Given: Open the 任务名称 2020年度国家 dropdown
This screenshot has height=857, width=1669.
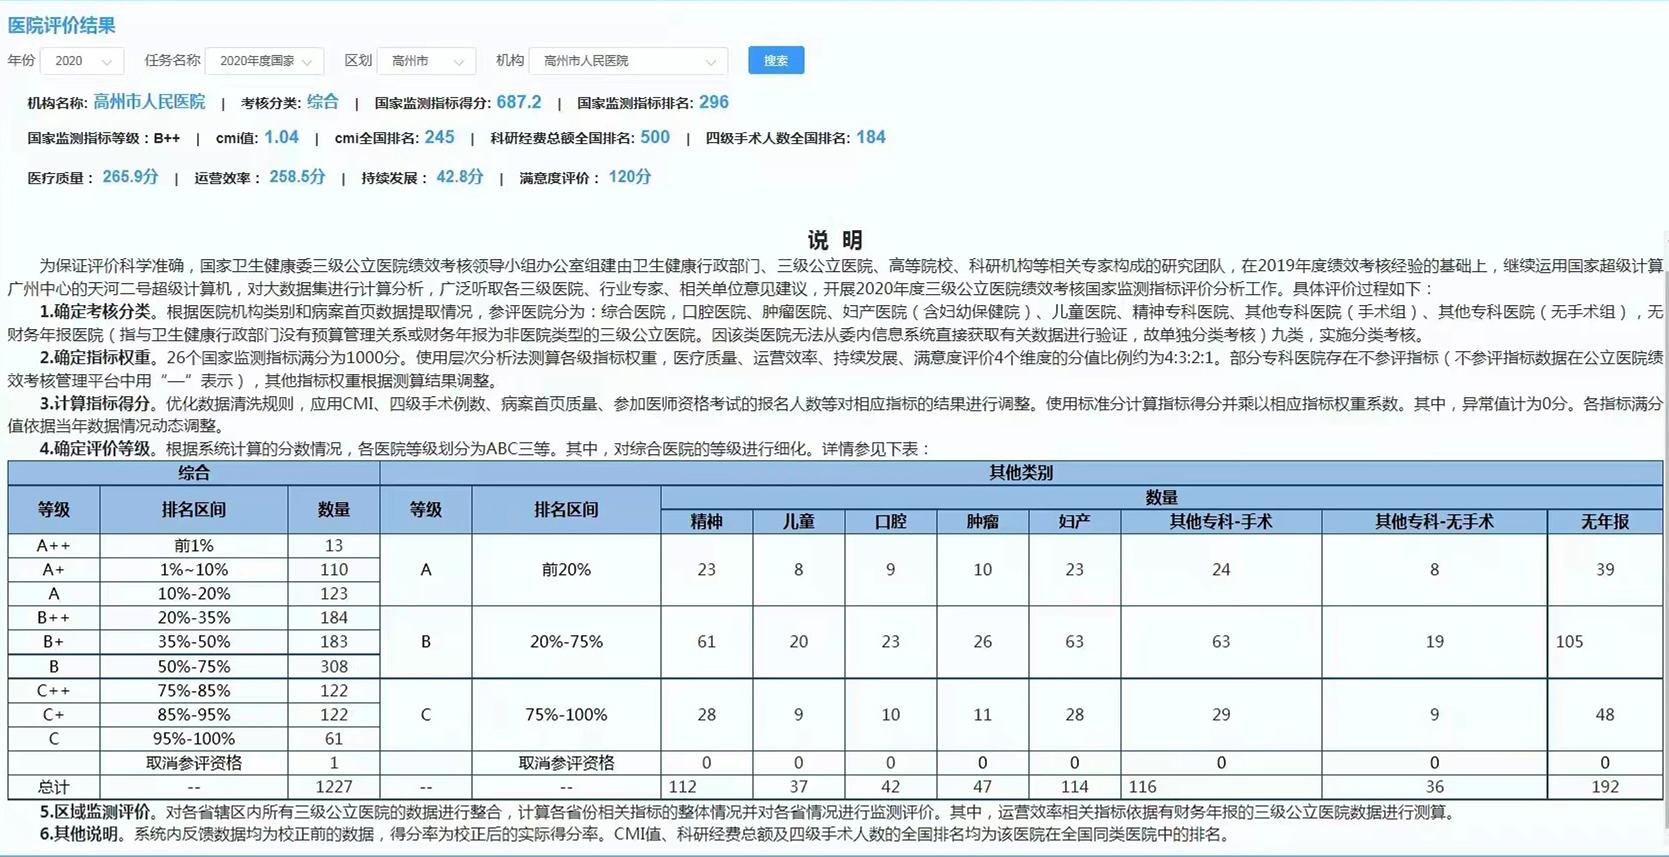Looking at the screenshot, I should [x=265, y=61].
